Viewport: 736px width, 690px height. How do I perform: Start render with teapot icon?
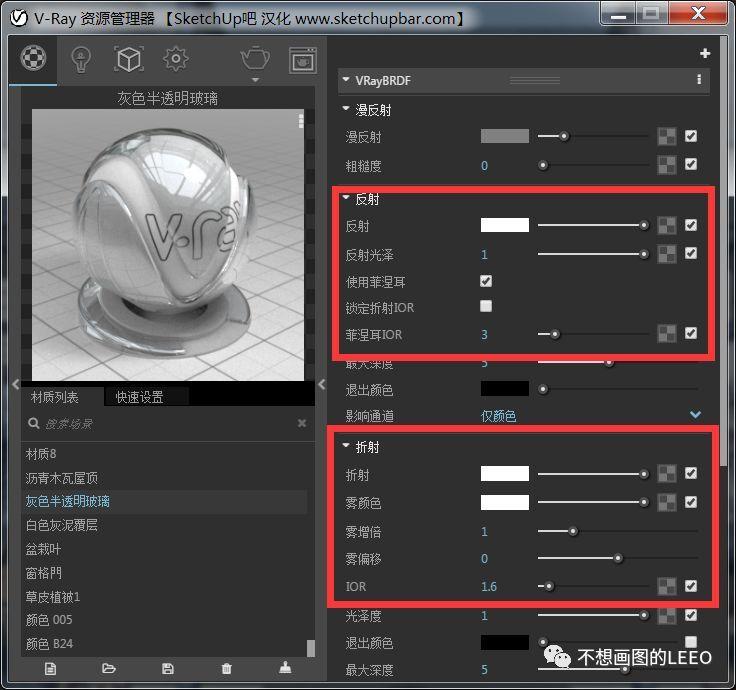click(255, 58)
